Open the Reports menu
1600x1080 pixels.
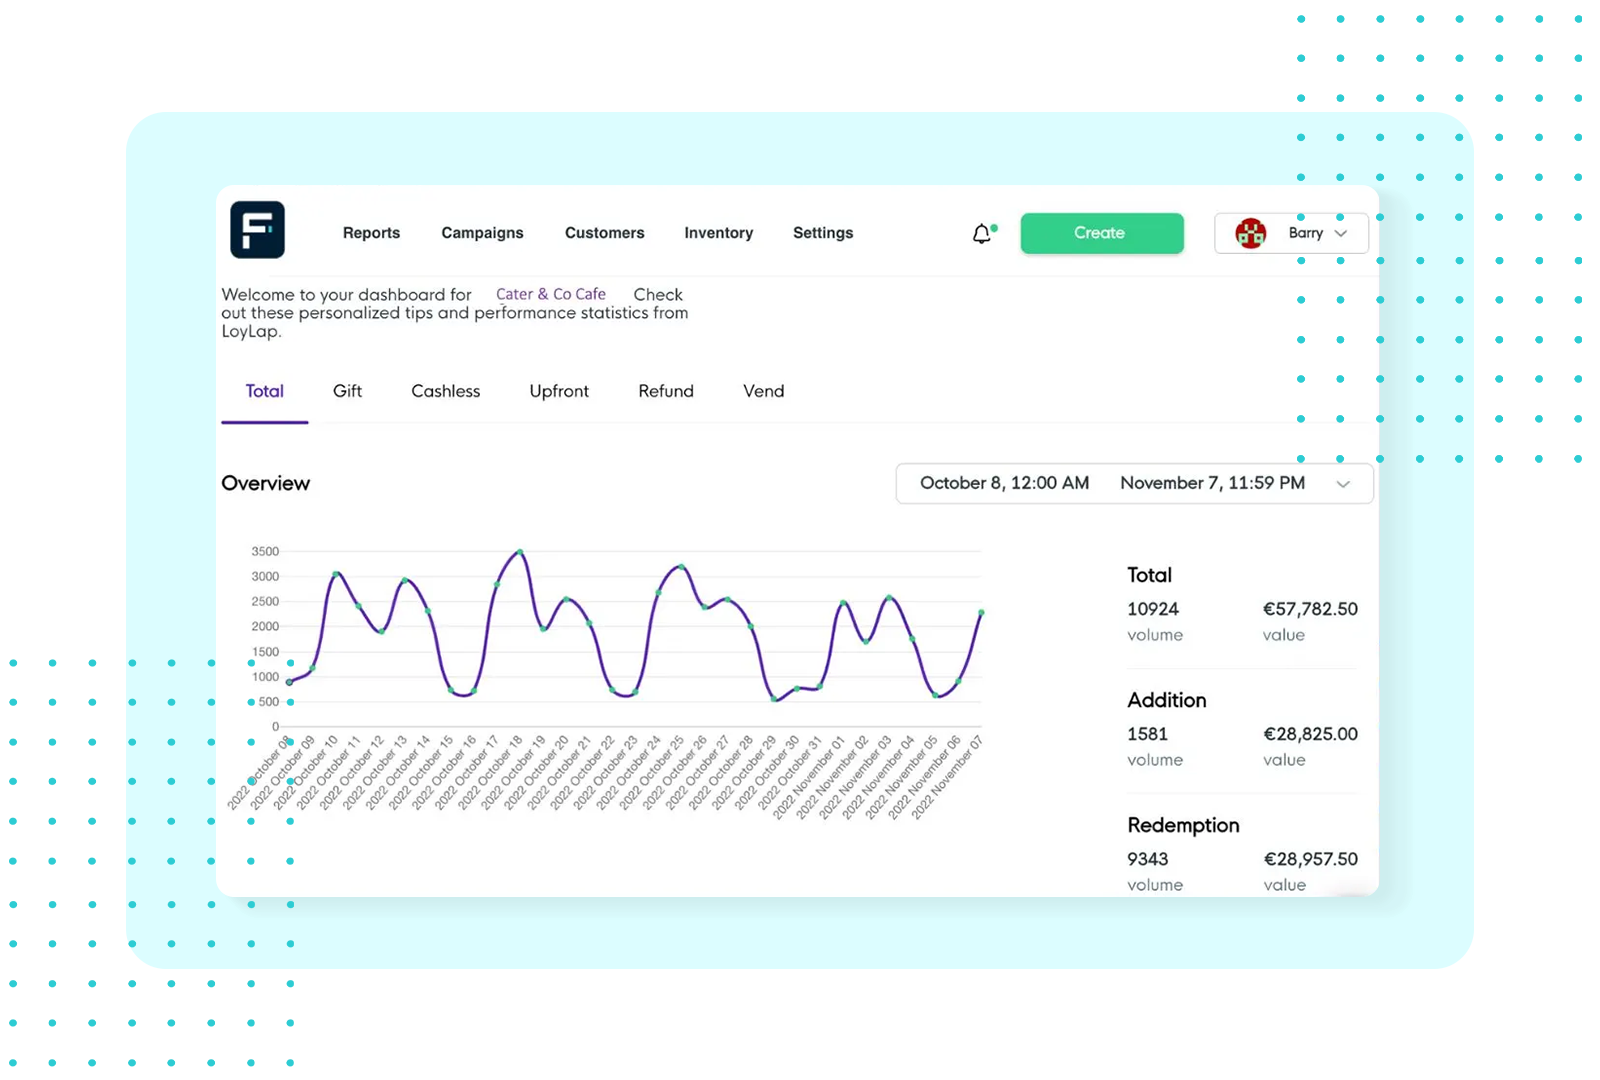(x=371, y=233)
